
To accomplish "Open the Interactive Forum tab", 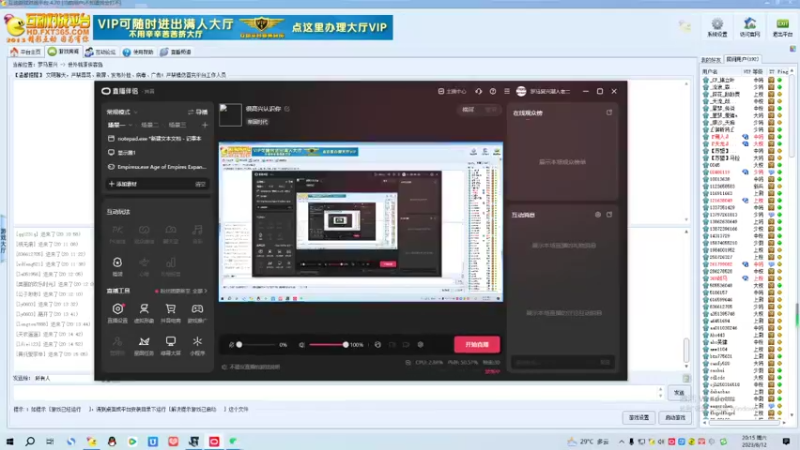I will (101, 52).
